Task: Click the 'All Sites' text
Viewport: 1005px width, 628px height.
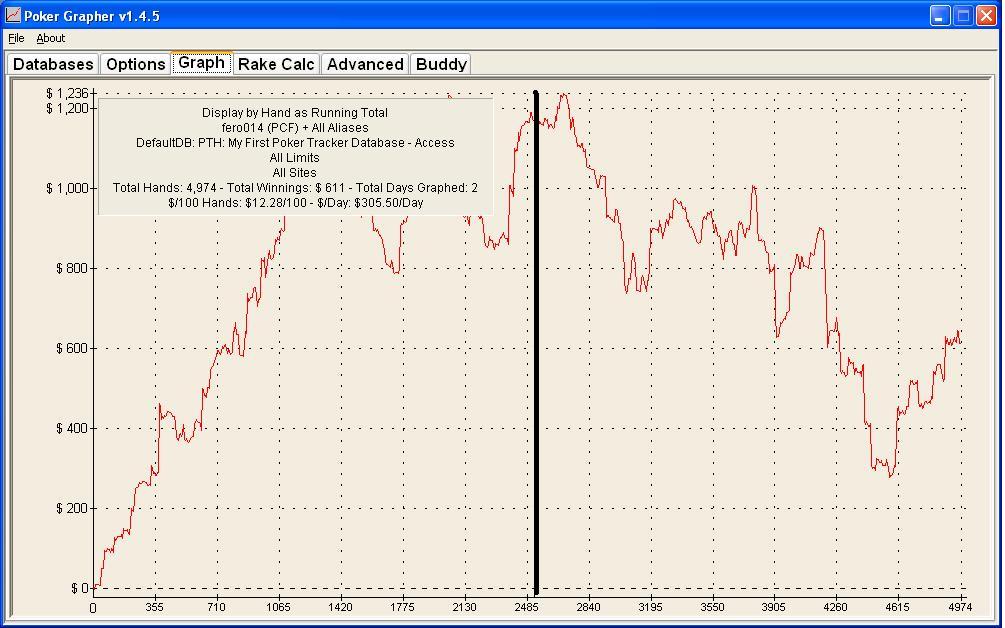Action: click(295, 172)
